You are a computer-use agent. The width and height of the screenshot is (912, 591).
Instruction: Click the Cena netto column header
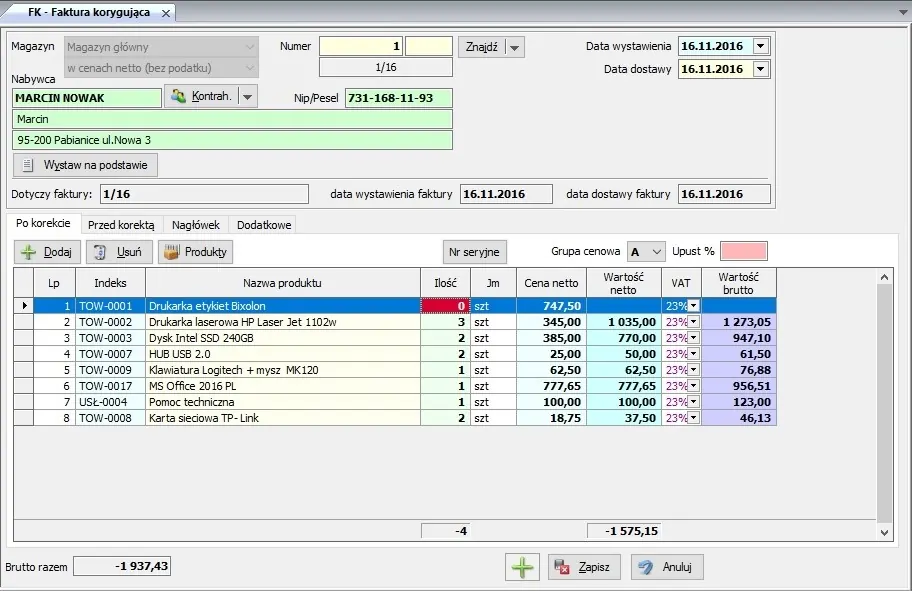[x=551, y=283]
